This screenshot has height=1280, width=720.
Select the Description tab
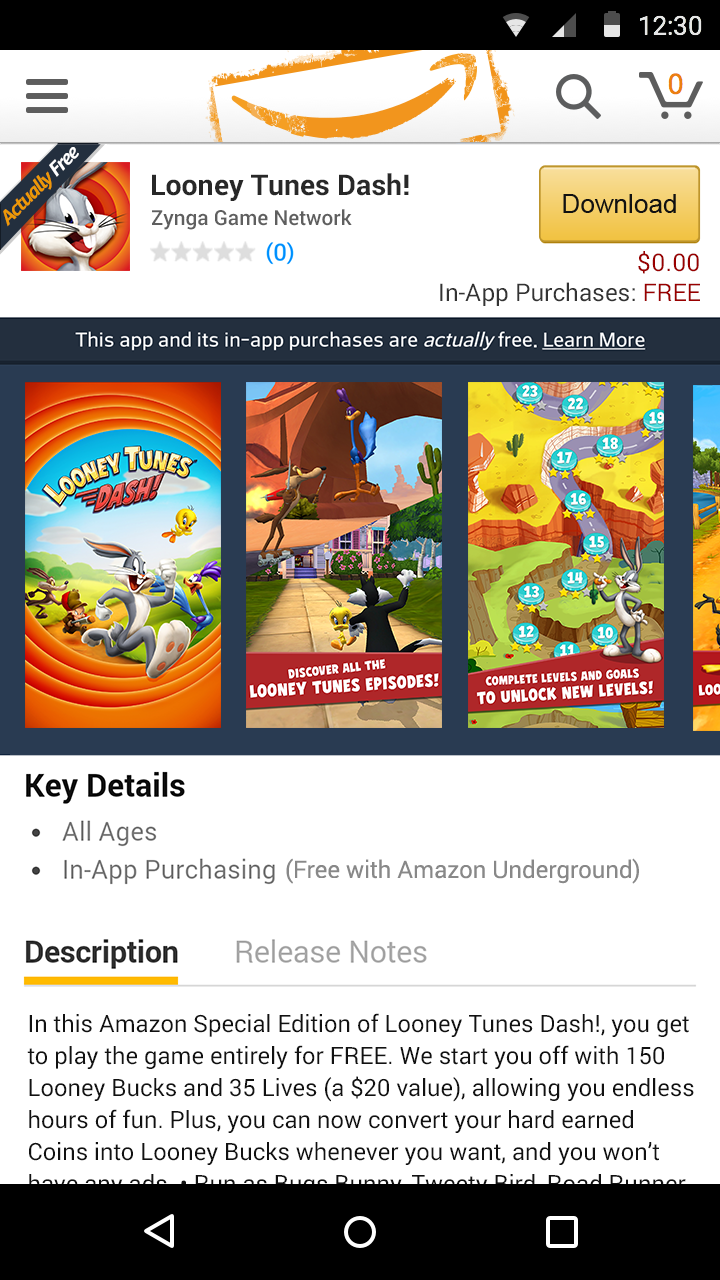coord(101,952)
